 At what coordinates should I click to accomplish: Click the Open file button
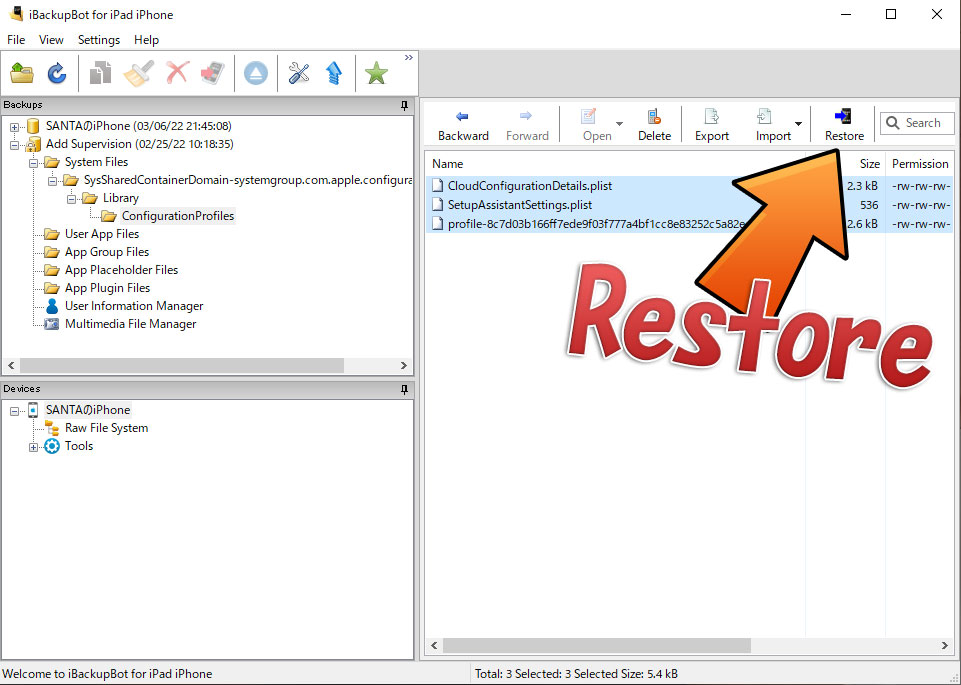[596, 126]
